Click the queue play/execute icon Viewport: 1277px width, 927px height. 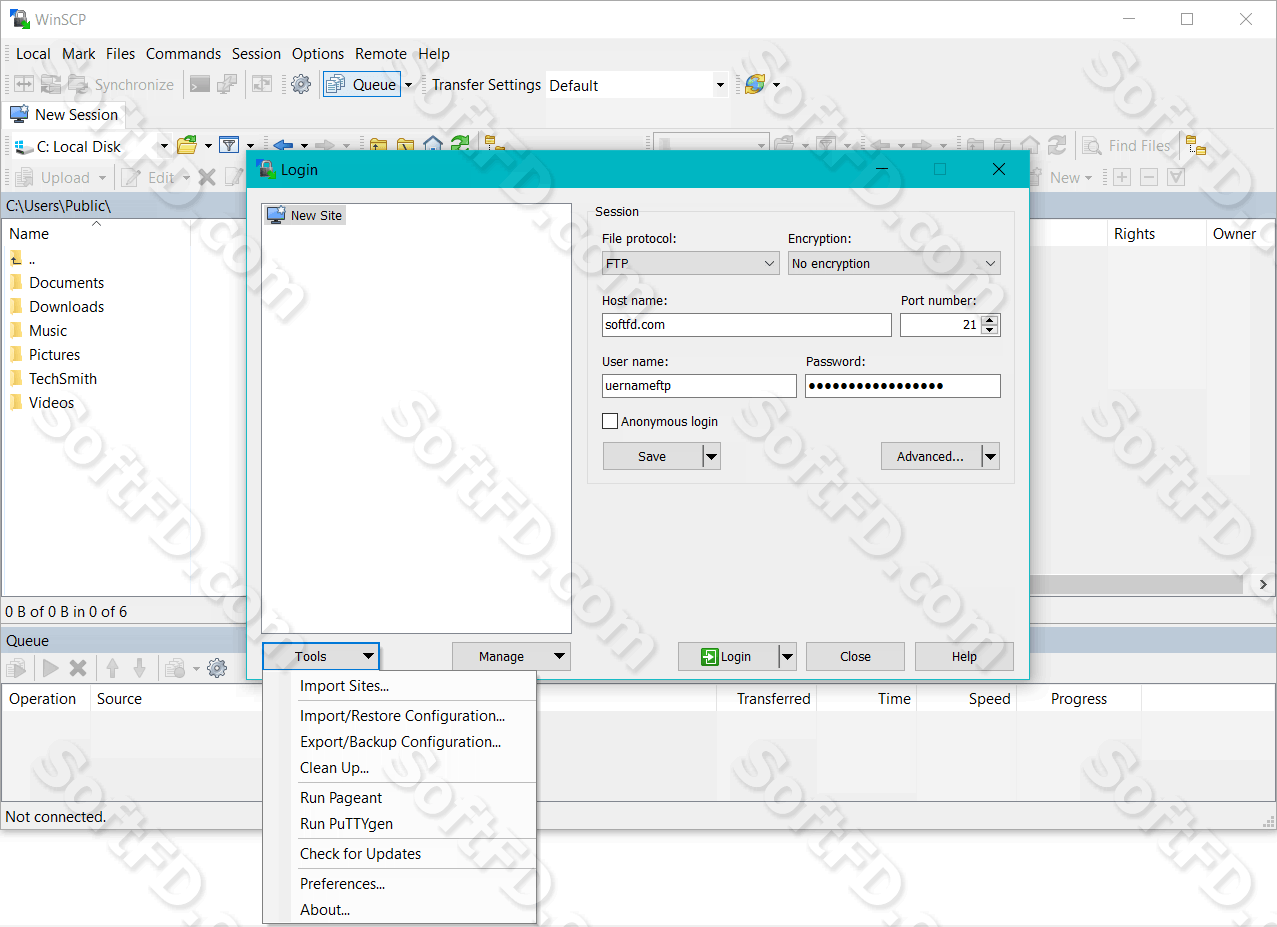pos(51,668)
